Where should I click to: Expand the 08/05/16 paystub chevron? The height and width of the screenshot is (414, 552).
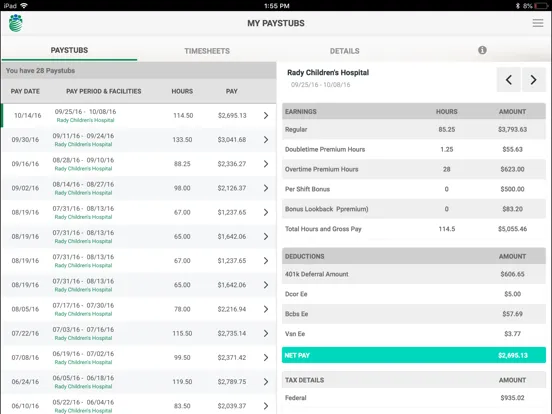(266, 309)
